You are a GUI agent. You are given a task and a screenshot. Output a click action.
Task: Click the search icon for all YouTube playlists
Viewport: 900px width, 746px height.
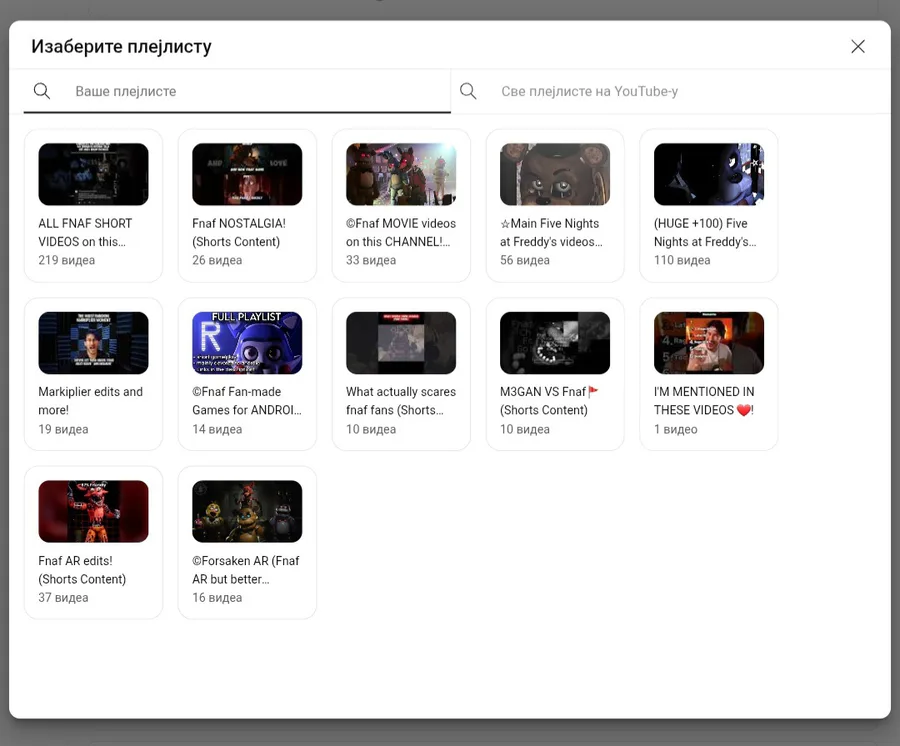468,91
